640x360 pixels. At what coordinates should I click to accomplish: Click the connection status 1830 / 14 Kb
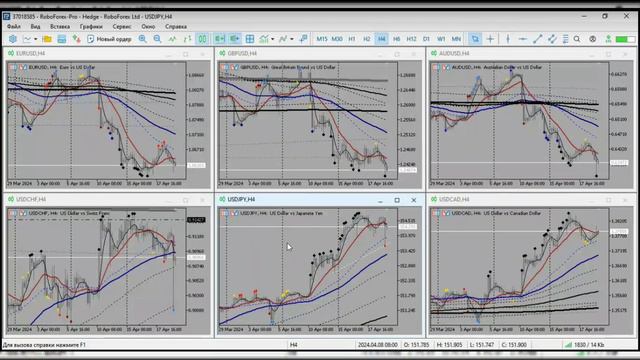point(584,345)
